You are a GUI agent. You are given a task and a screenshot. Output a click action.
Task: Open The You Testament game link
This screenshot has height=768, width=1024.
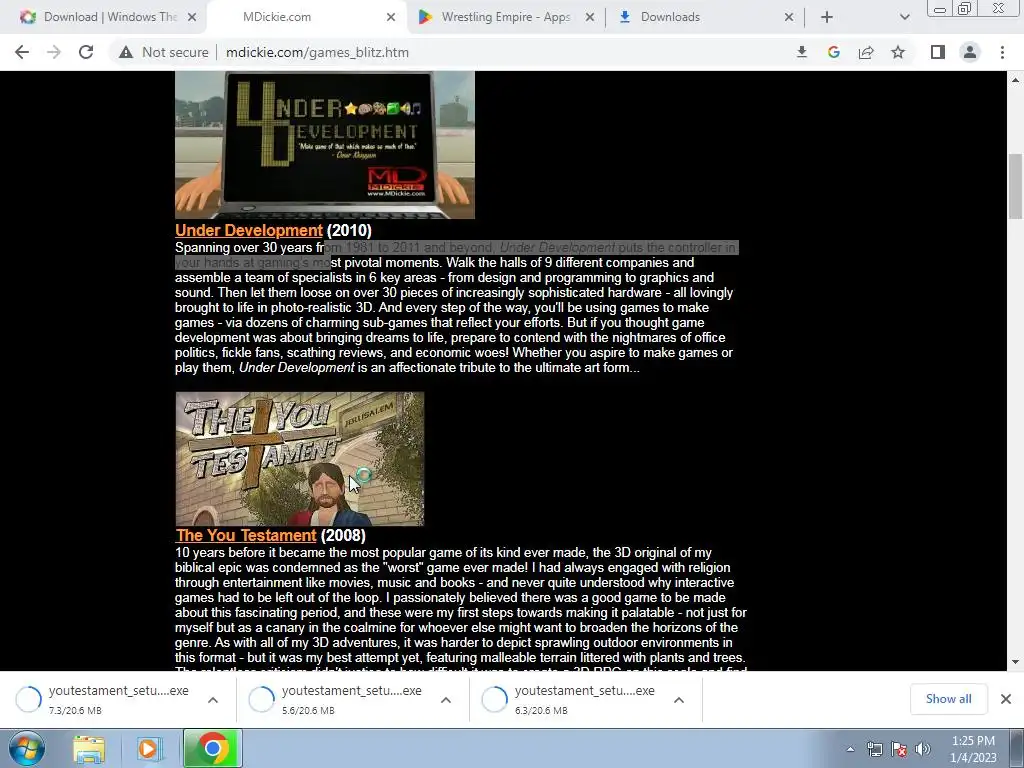point(246,536)
